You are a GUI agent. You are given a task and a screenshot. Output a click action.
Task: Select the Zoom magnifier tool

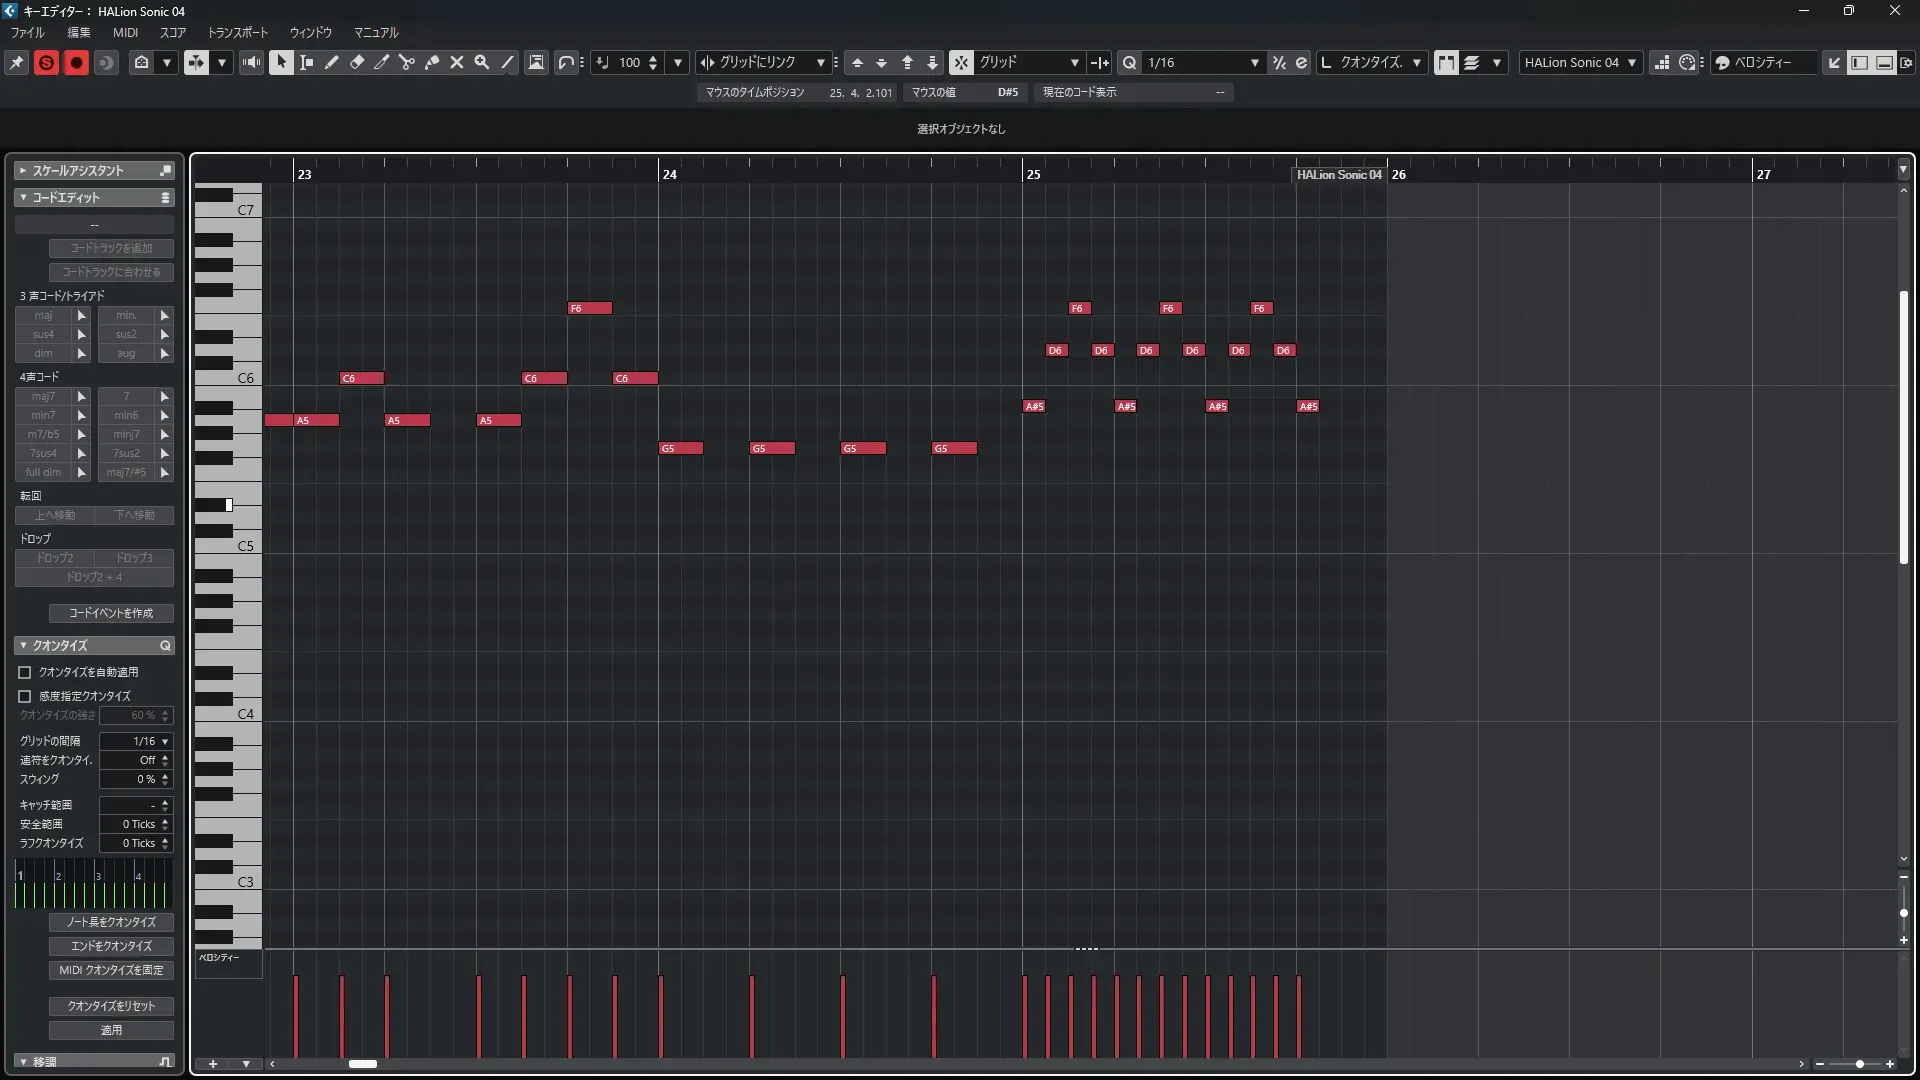click(482, 62)
